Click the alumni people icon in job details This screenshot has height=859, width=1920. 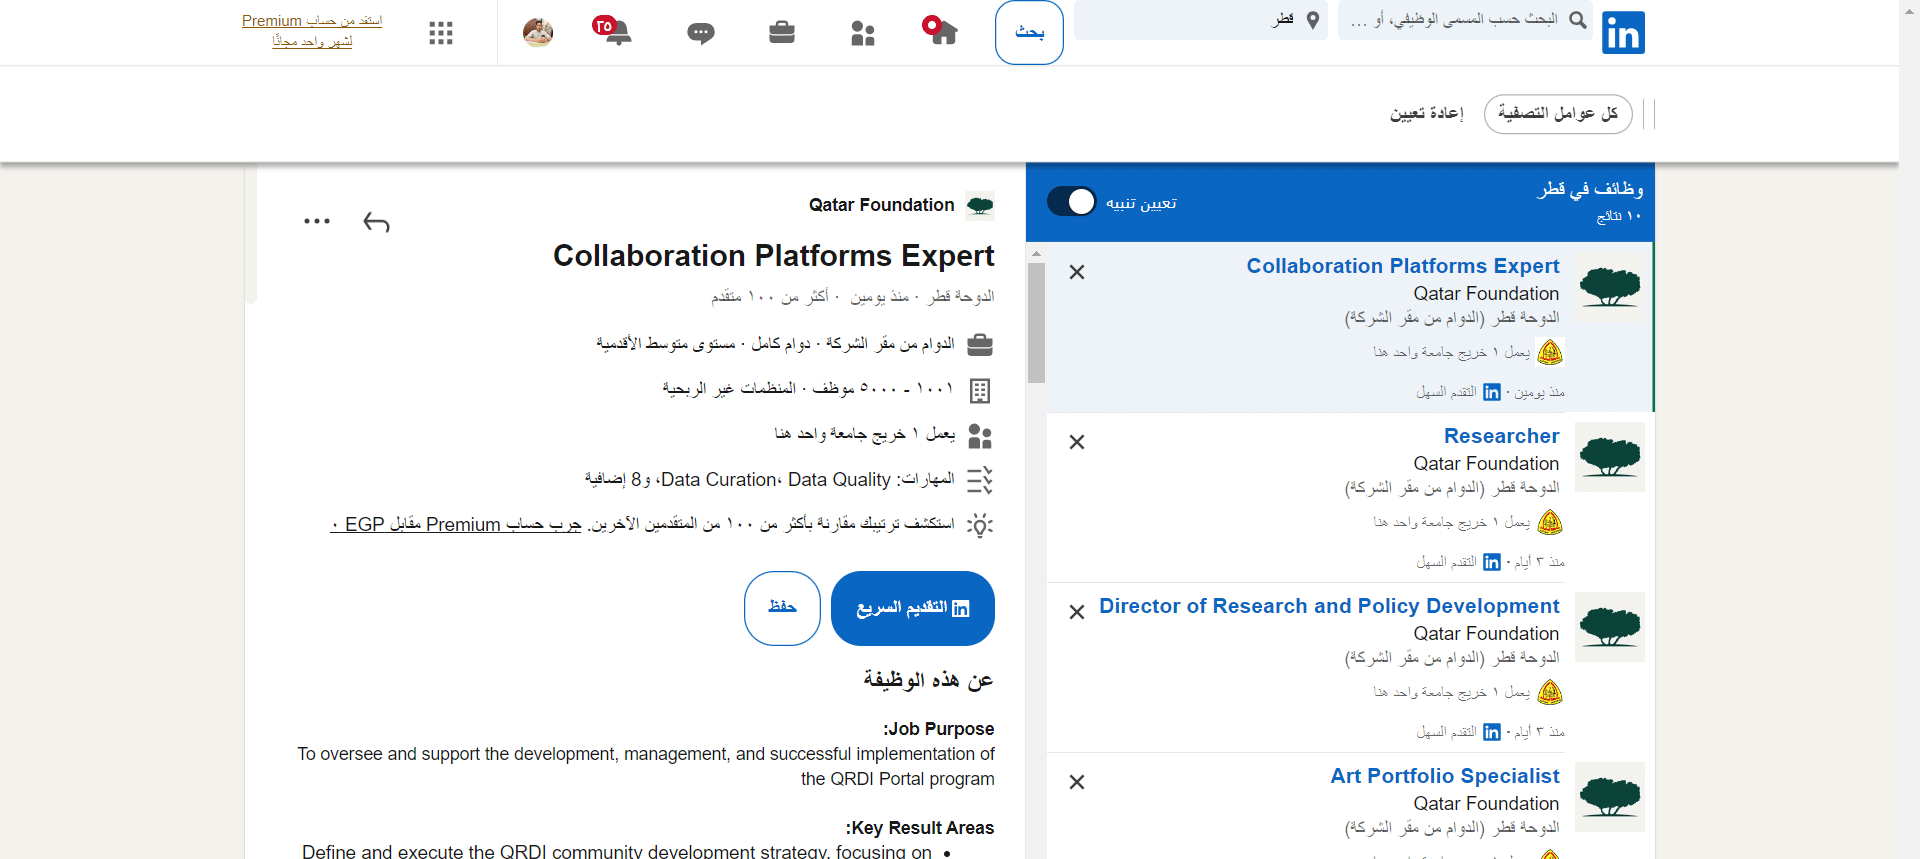click(980, 437)
